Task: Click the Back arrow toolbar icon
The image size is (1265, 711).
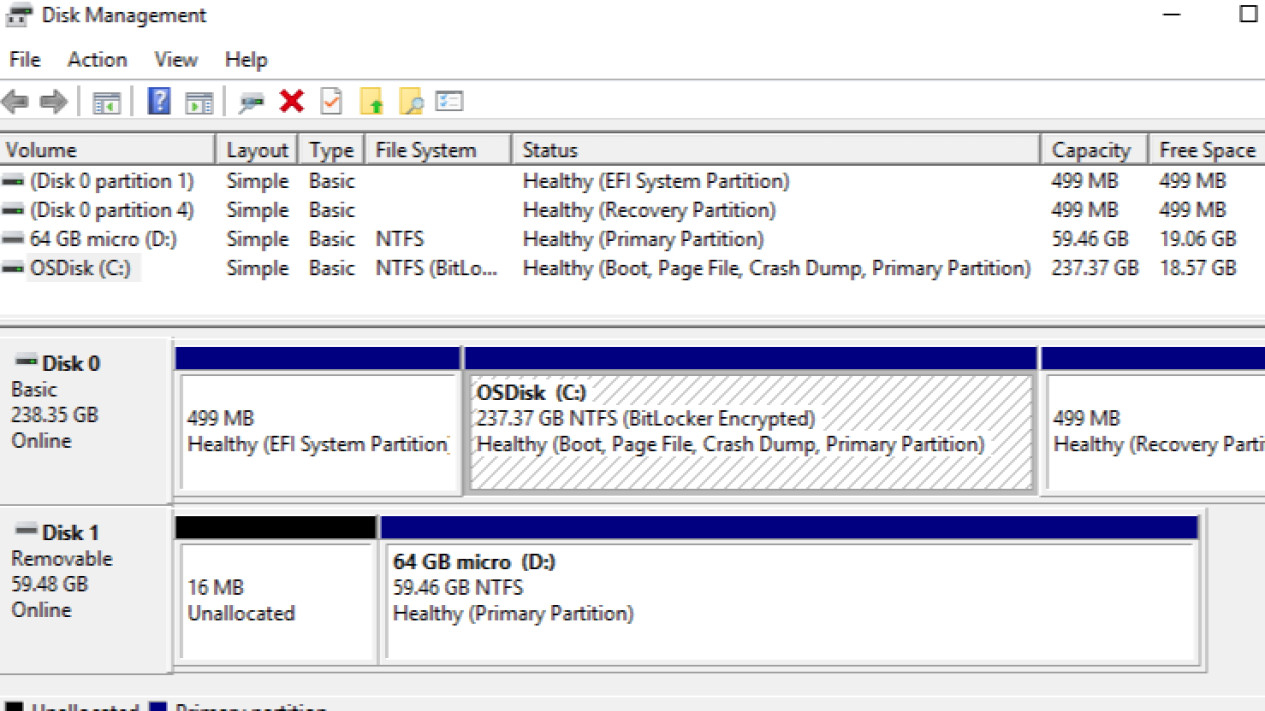Action: (15, 101)
